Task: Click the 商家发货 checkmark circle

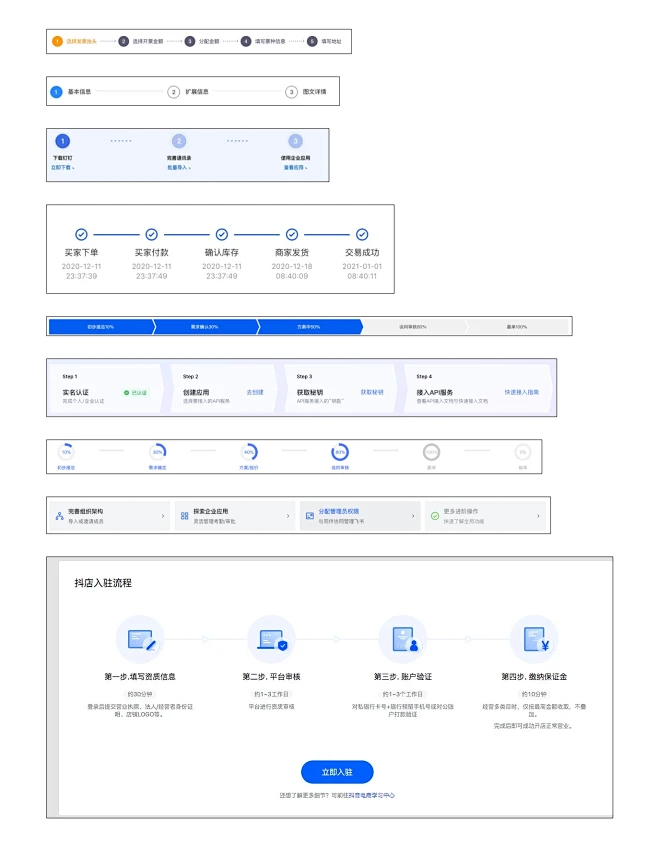Action: [x=292, y=234]
